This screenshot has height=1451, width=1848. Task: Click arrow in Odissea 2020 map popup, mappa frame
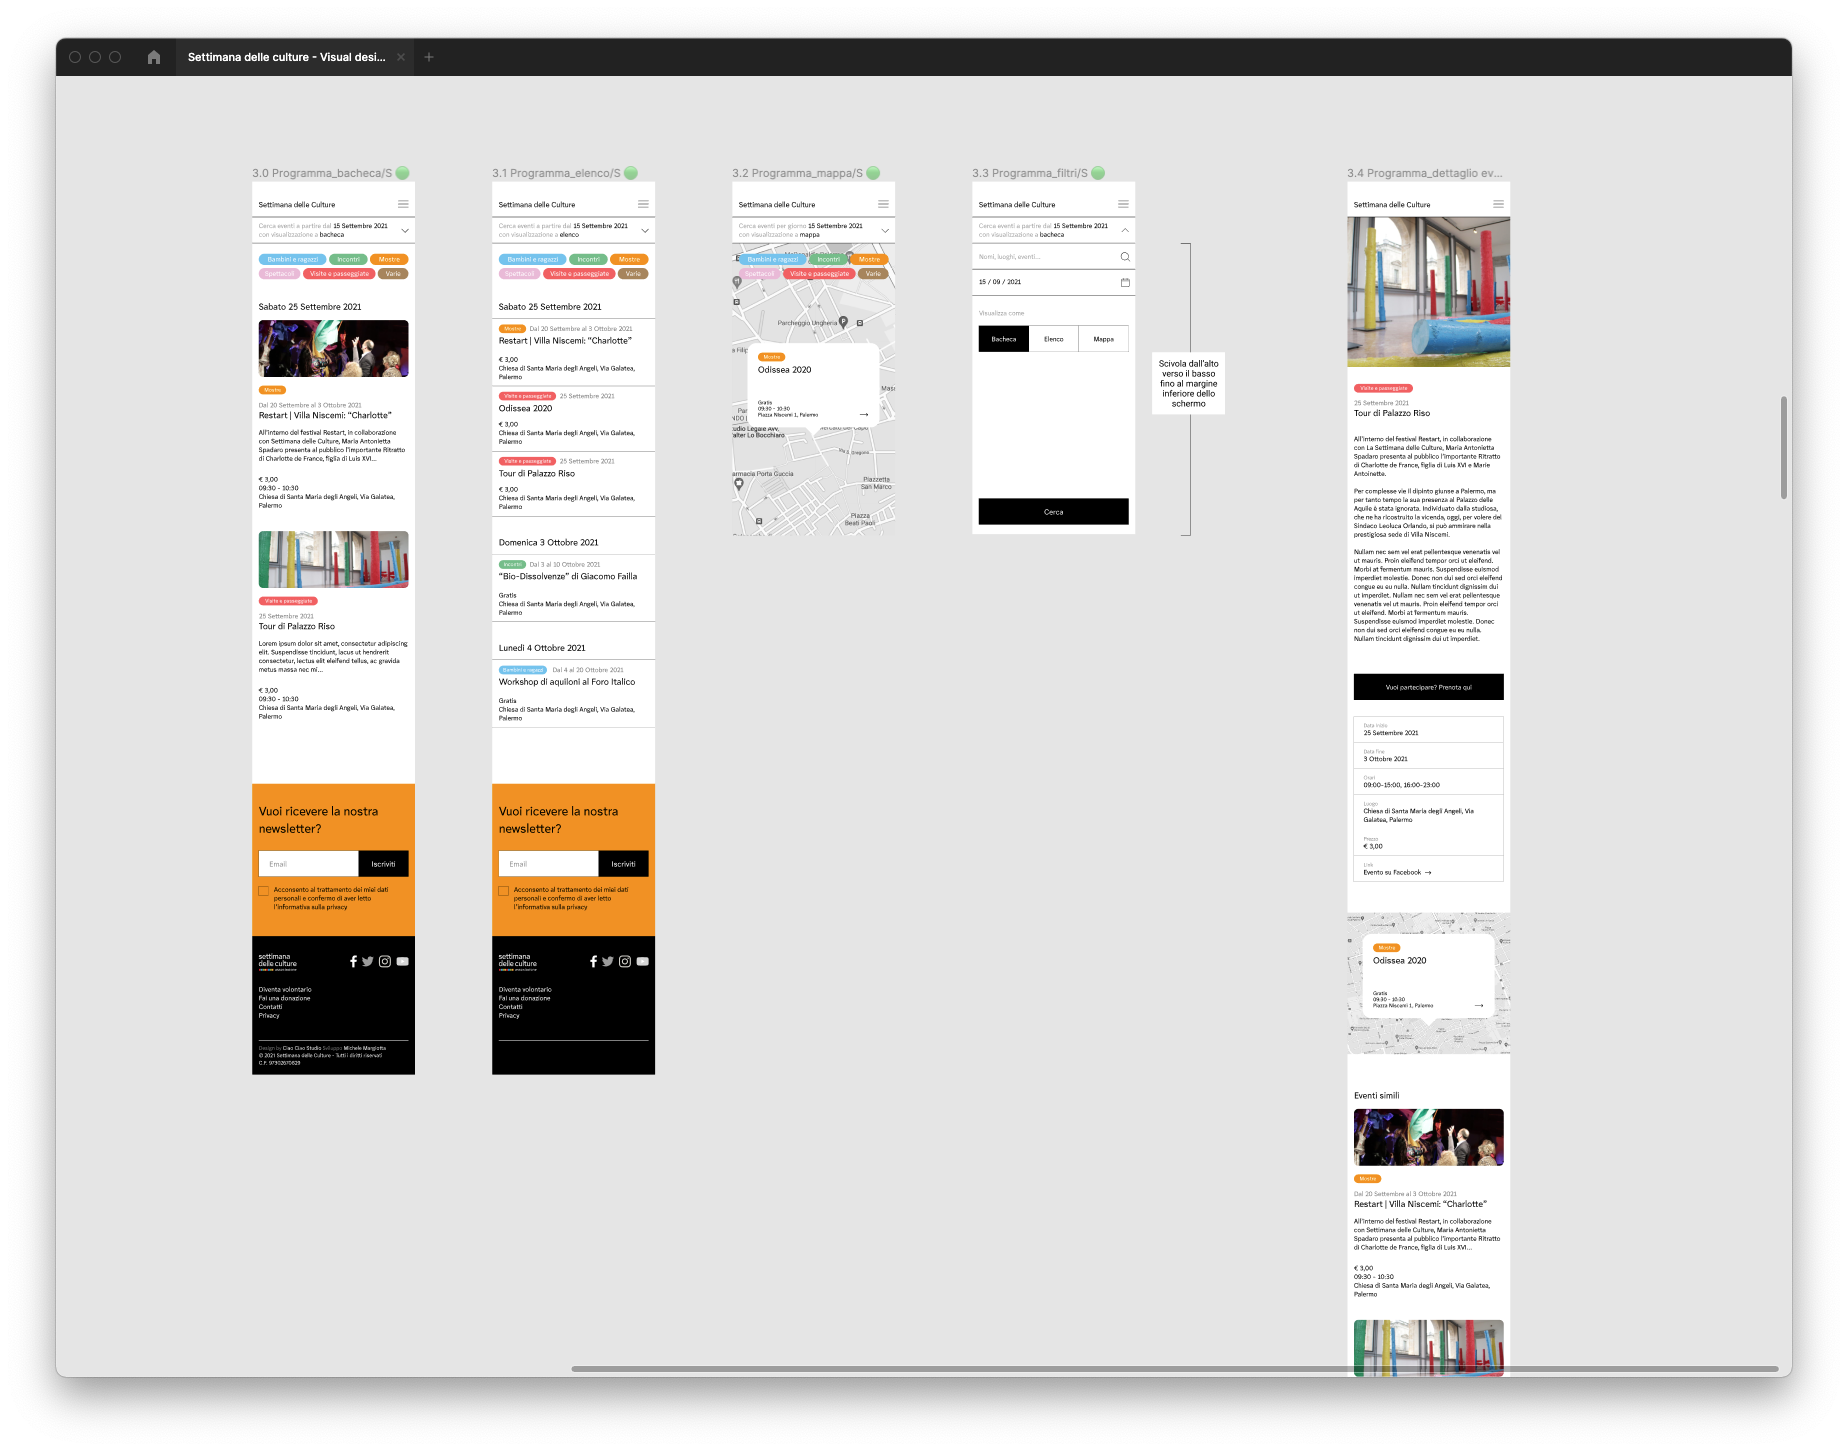pyautogui.click(x=864, y=415)
